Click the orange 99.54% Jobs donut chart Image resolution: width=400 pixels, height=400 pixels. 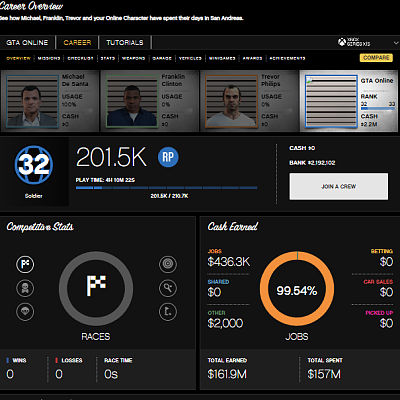pyautogui.click(x=297, y=289)
